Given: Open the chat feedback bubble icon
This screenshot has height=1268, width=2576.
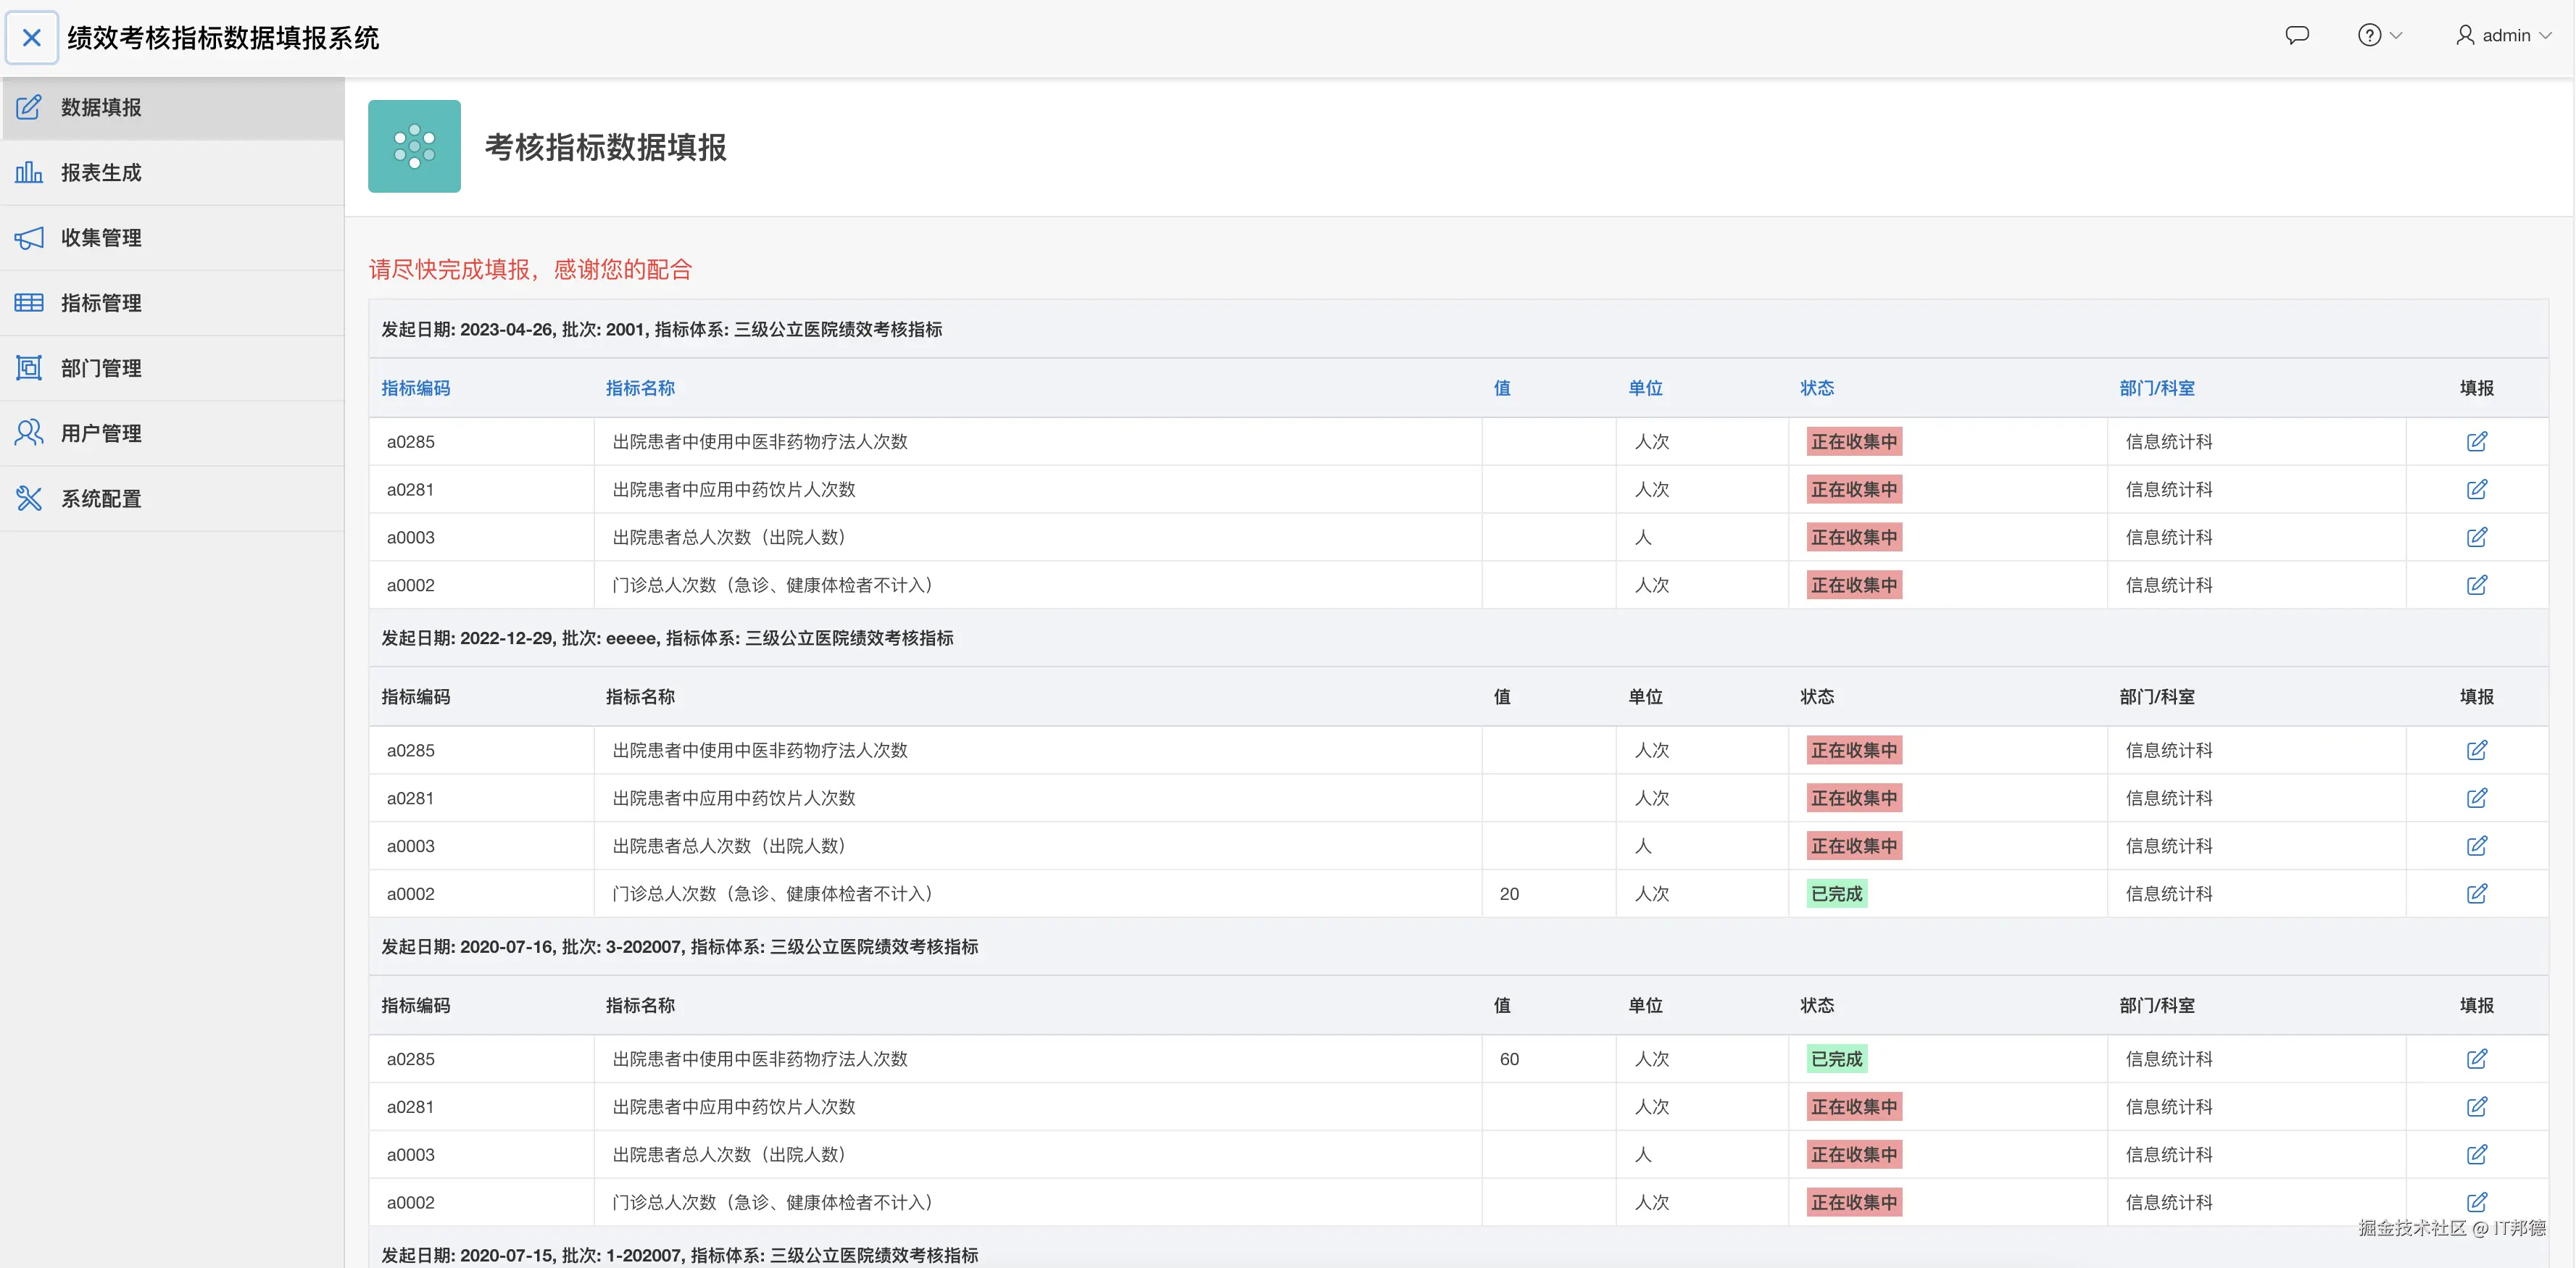Looking at the screenshot, I should point(2297,35).
